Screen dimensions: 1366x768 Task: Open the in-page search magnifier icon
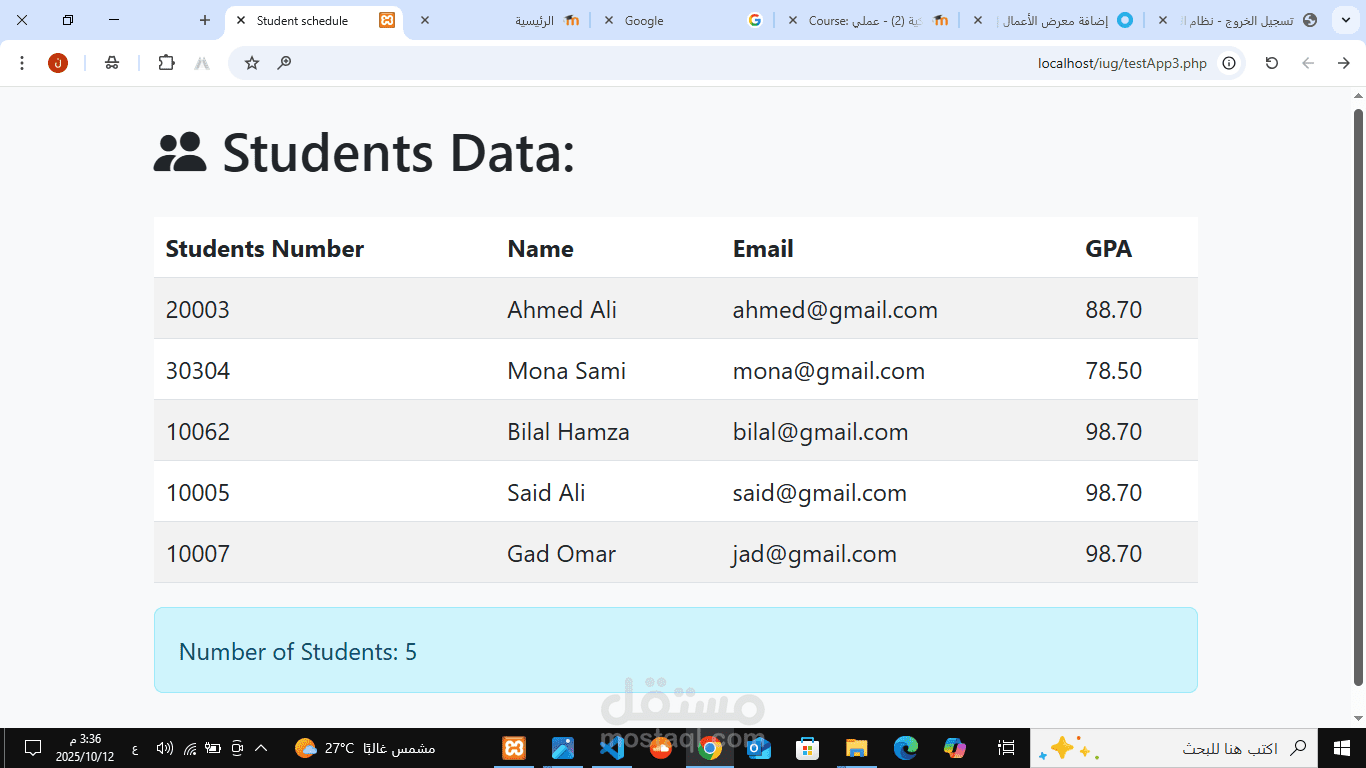(x=286, y=62)
